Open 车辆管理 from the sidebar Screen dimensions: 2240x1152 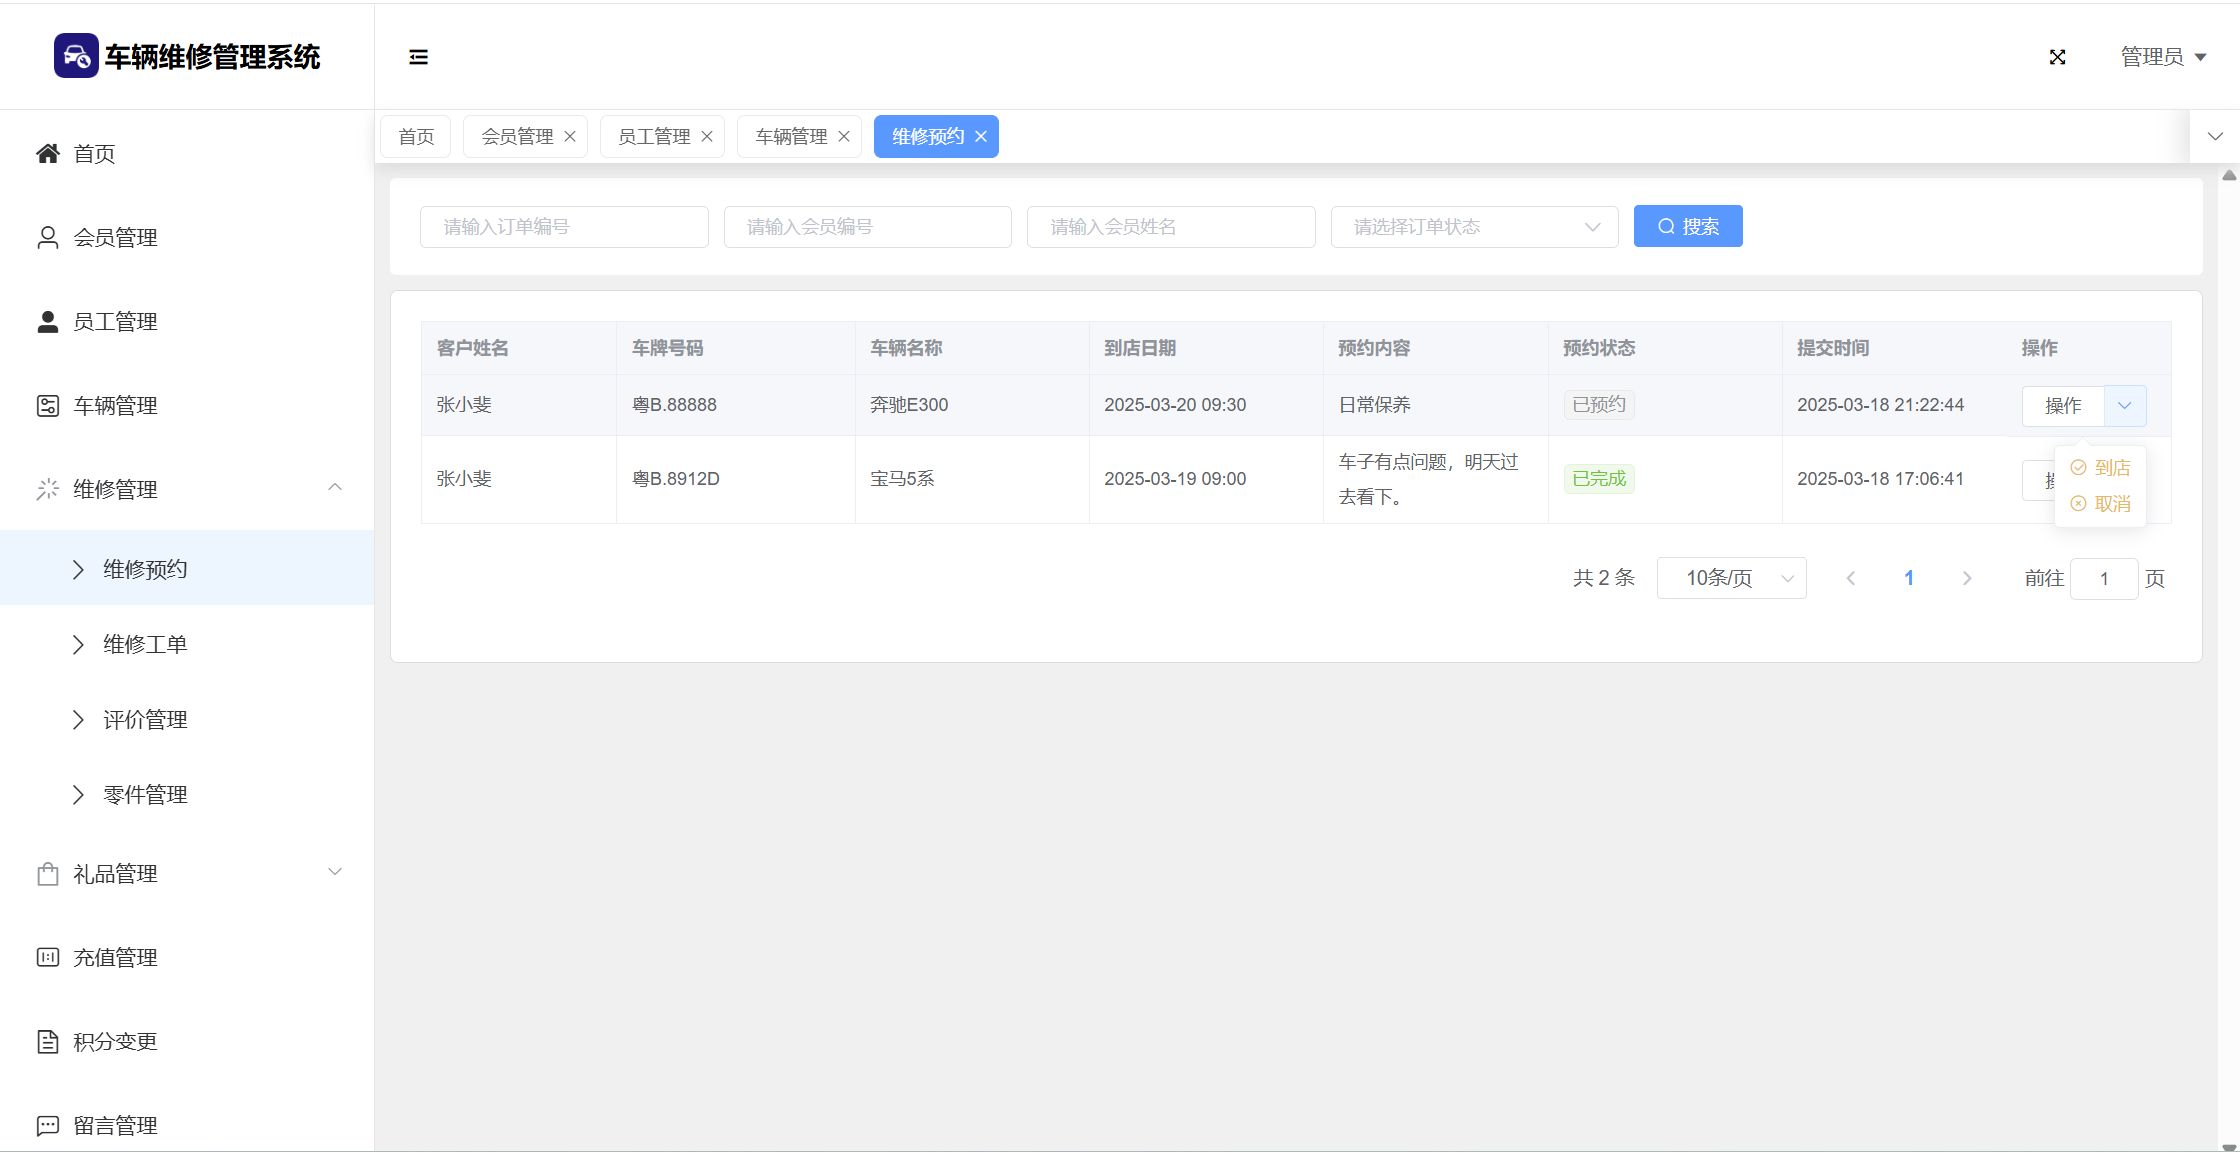[x=115, y=405]
